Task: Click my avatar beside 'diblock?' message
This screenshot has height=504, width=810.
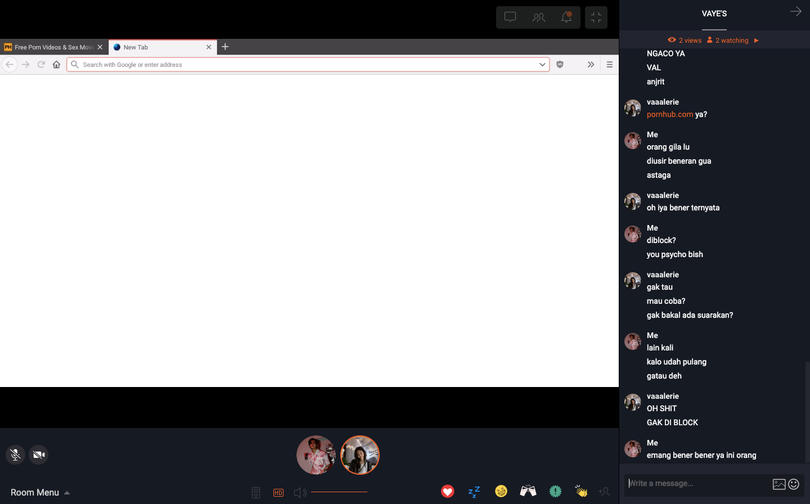Action: coord(632,234)
